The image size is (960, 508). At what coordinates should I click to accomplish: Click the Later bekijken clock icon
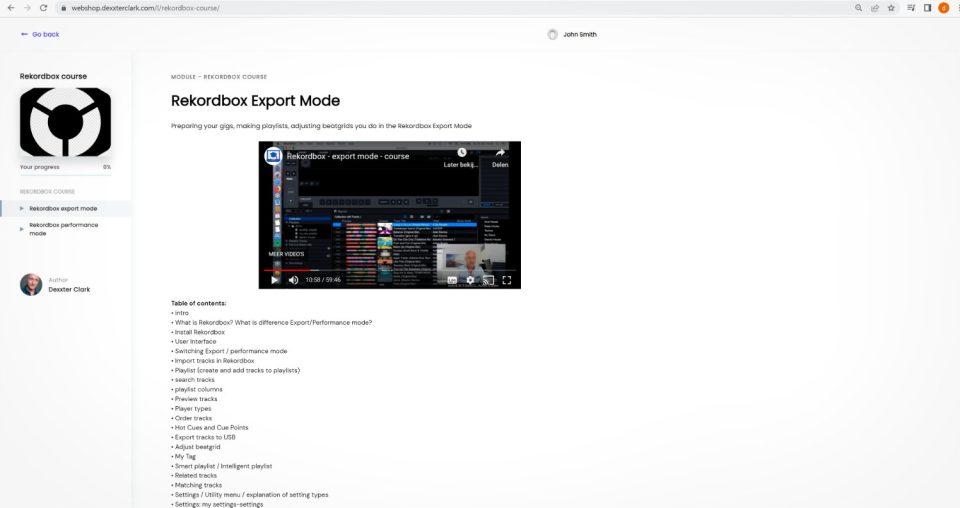click(462, 152)
